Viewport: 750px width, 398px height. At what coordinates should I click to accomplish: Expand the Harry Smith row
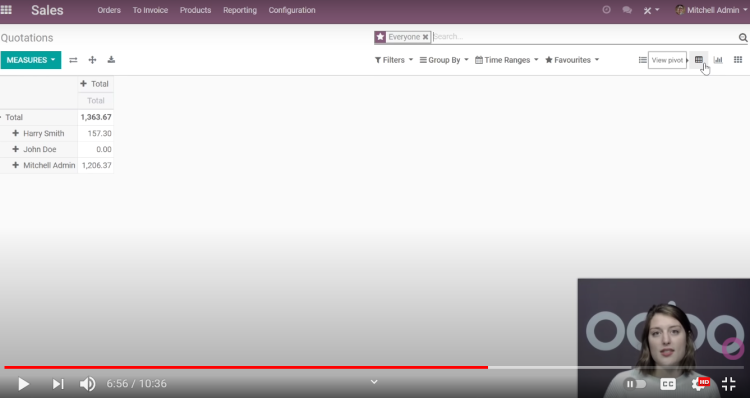(15, 133)
